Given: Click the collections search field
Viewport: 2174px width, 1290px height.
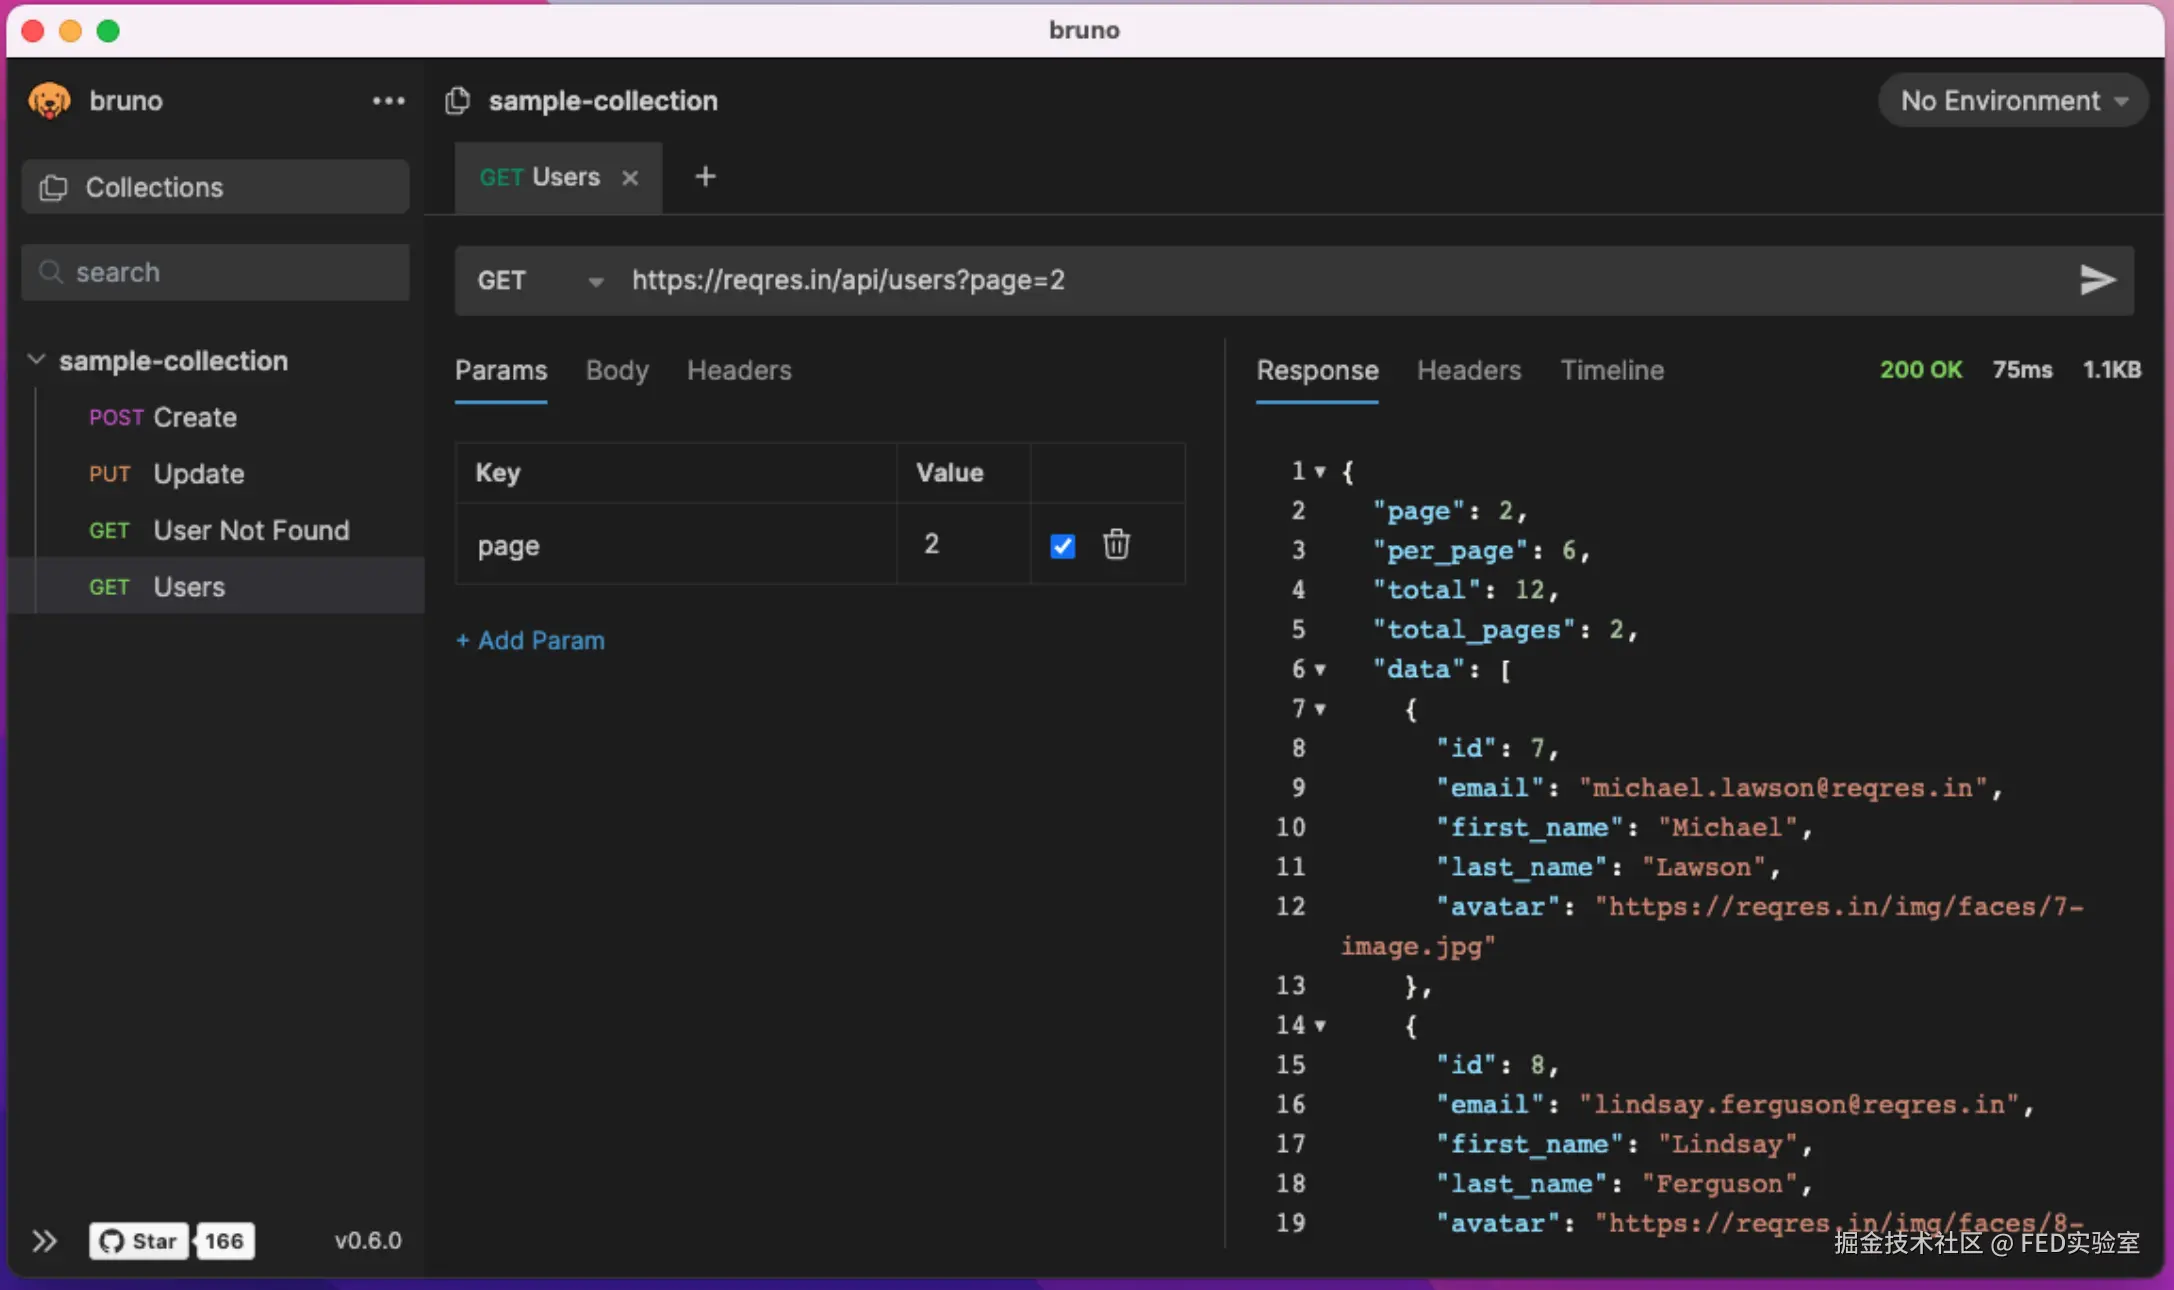Looking at the screenshot, I should (x=215, y=273).
